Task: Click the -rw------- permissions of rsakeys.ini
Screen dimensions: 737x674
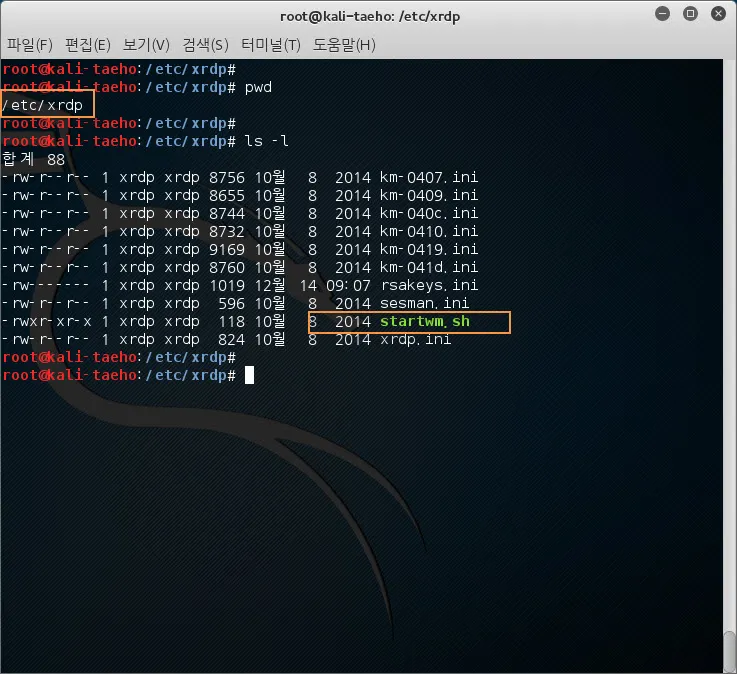Action: pos(46,285)
